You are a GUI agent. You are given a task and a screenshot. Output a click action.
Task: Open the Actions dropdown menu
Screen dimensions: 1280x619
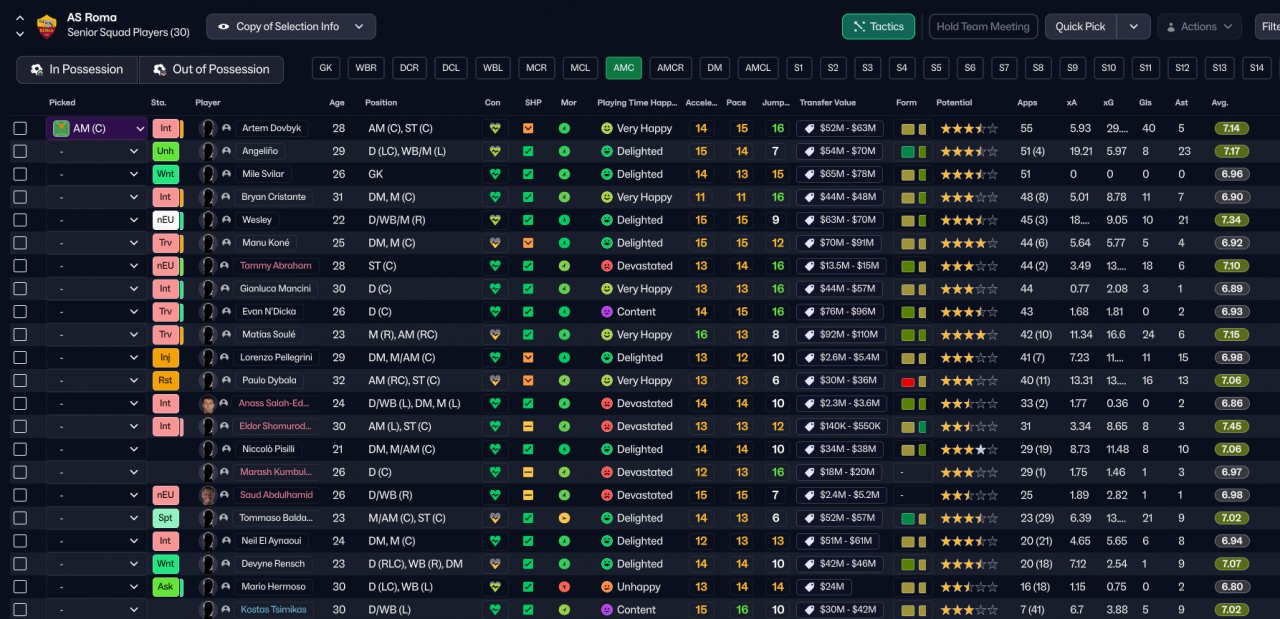tap(1199, 27)
